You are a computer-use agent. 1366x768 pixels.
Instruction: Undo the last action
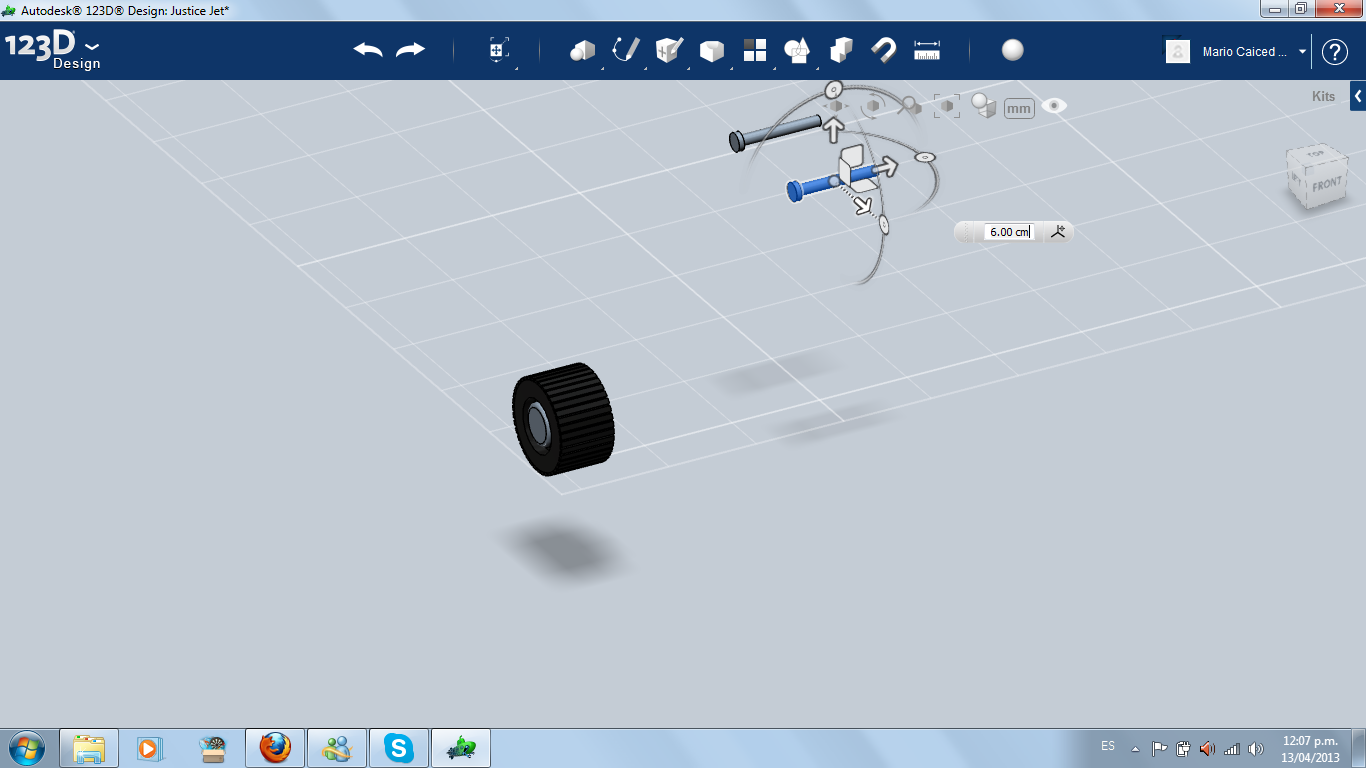[368, 50]
